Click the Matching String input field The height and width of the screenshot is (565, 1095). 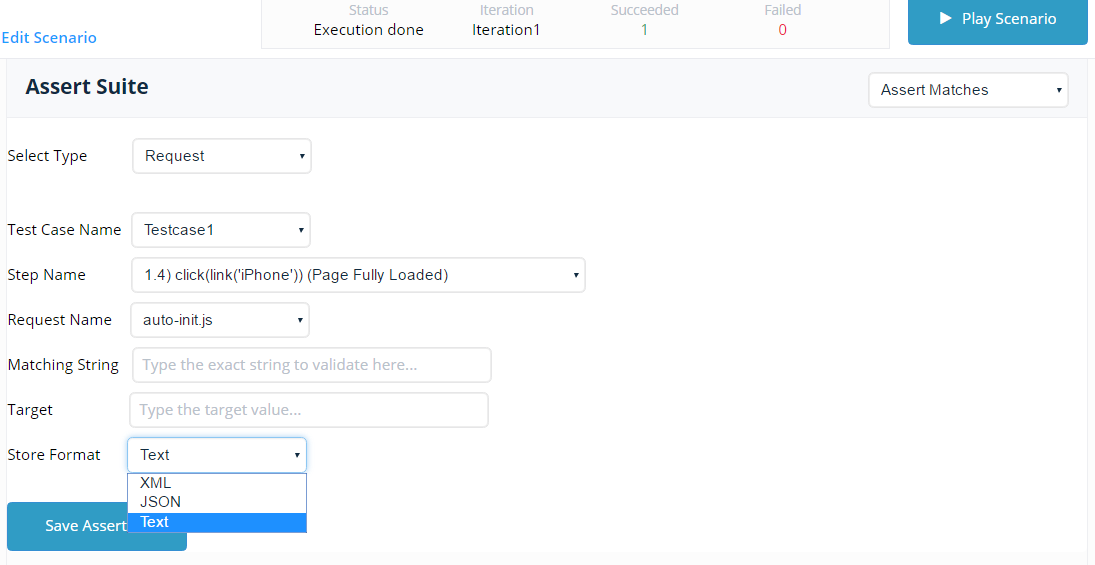tap(312, 365)
